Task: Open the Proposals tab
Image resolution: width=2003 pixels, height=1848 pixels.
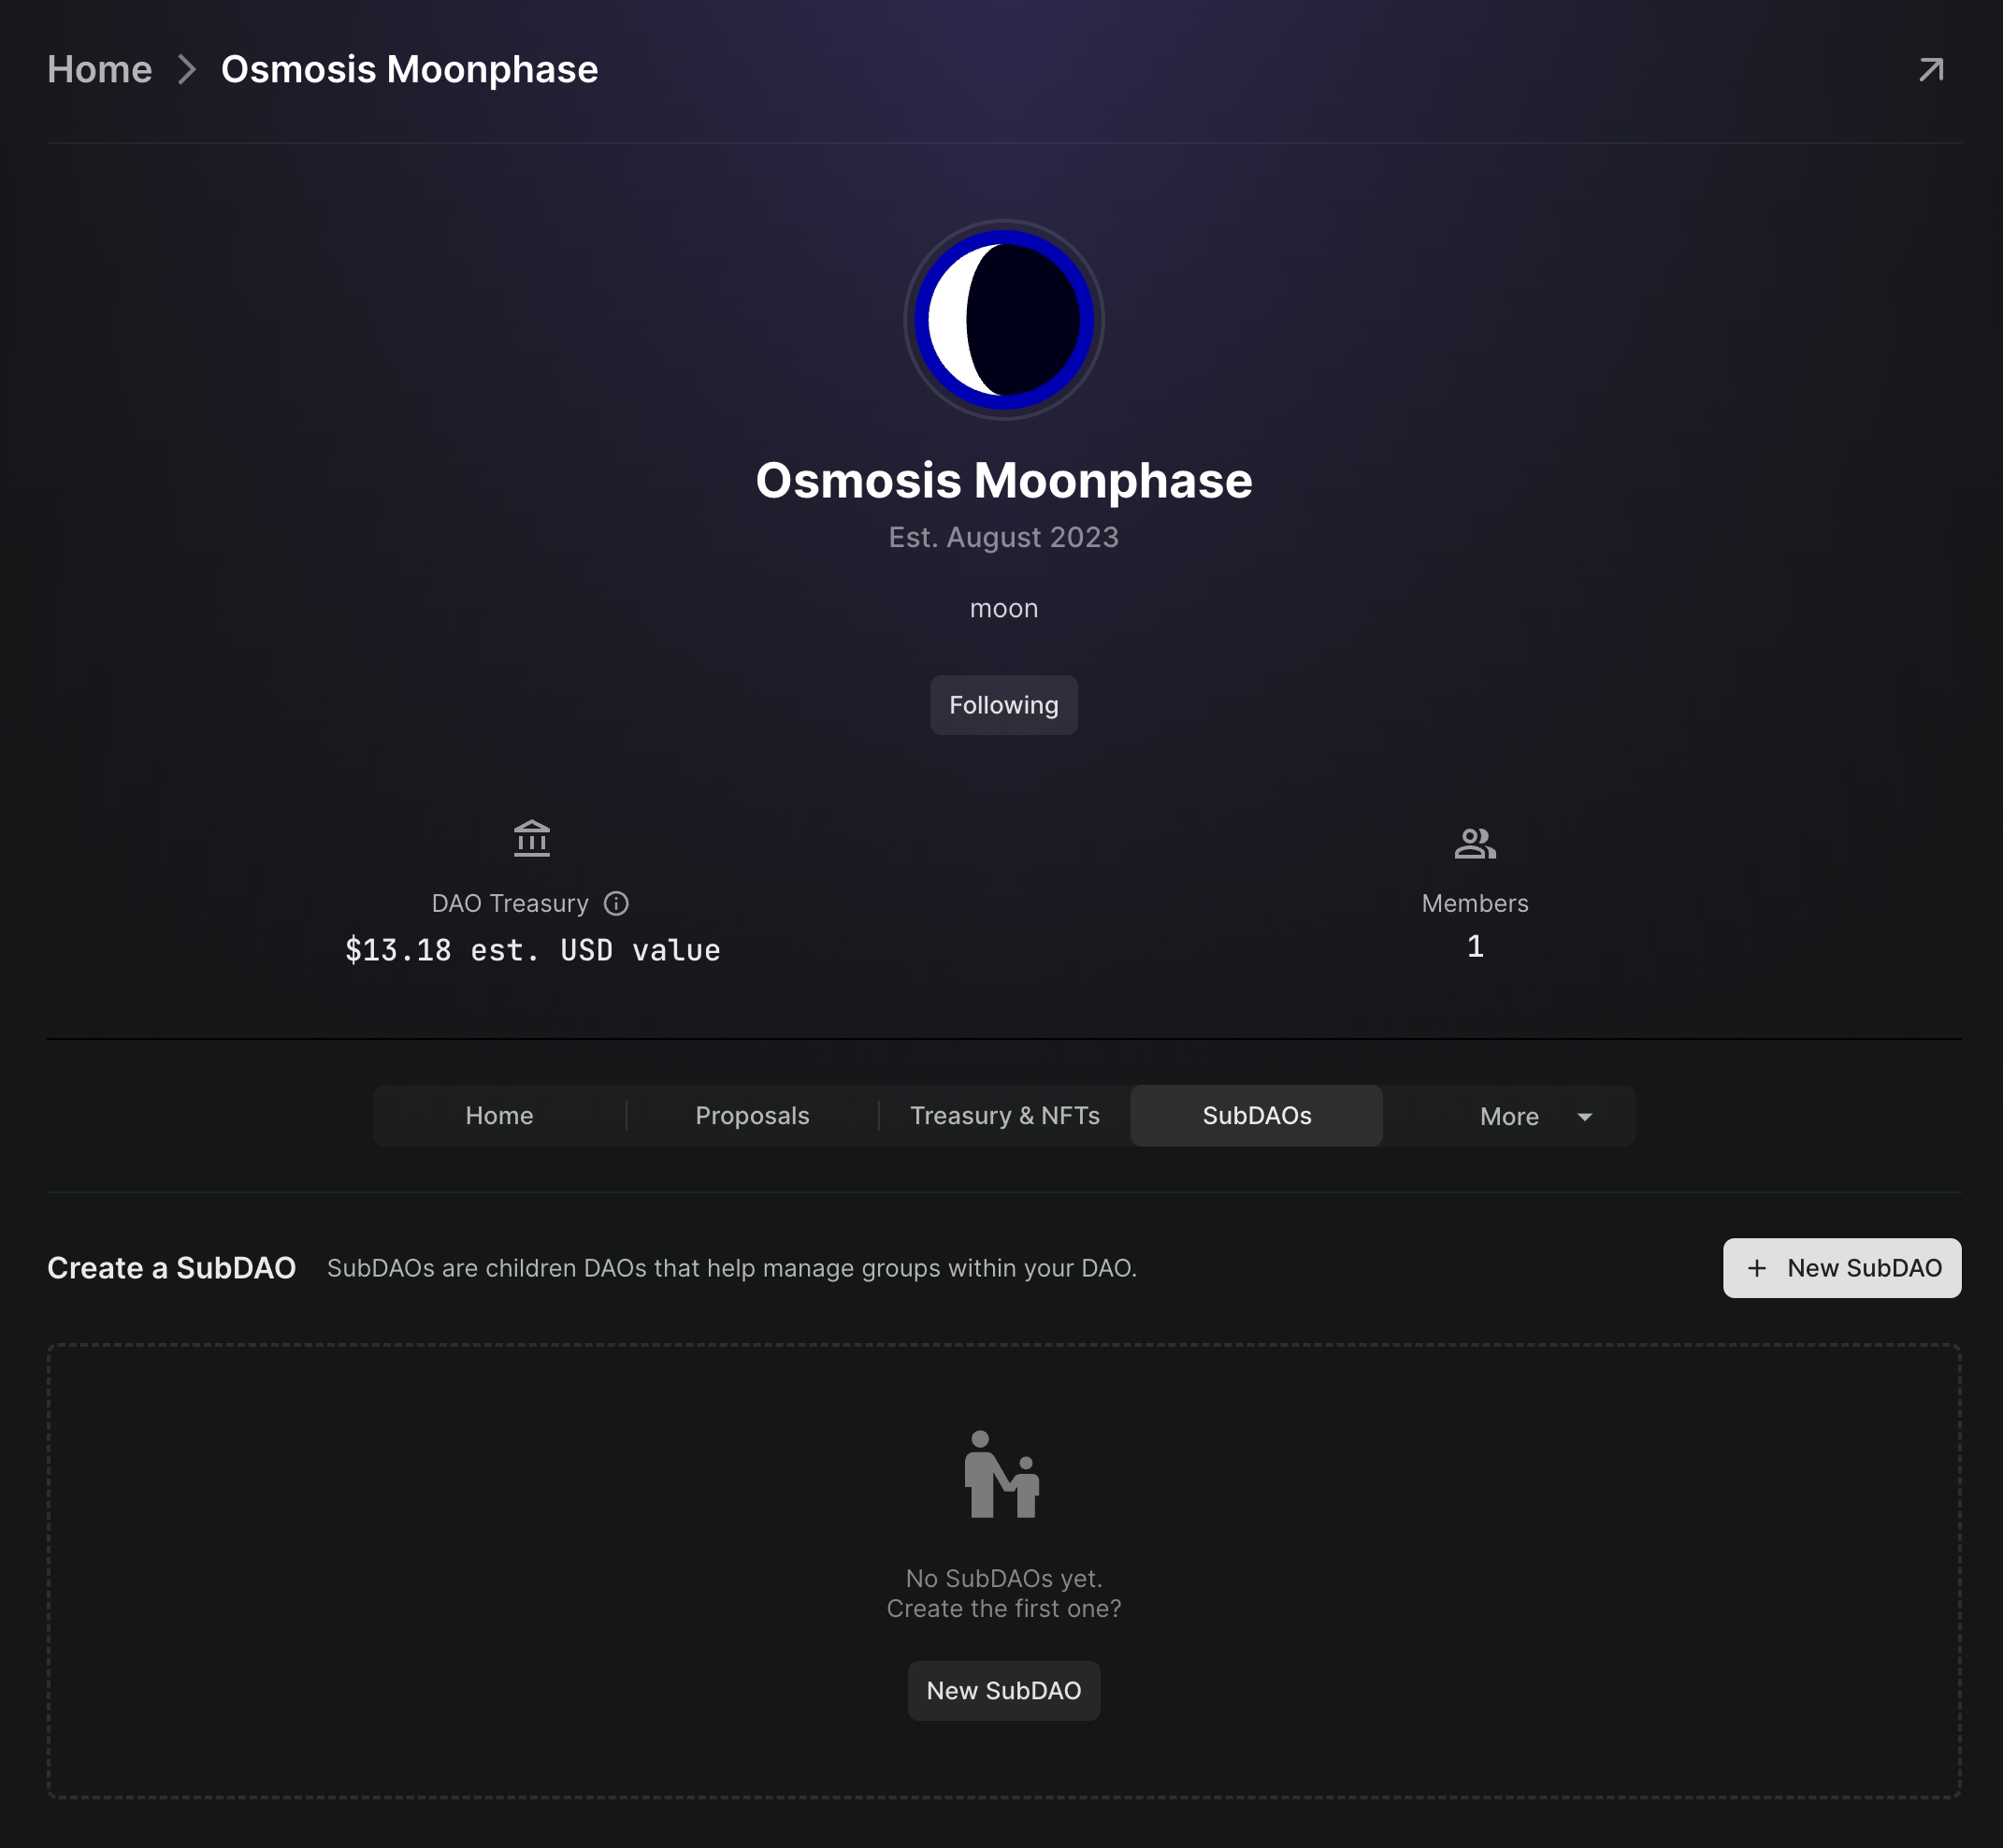Action: pyautogui.click(x=752, y=1115)
